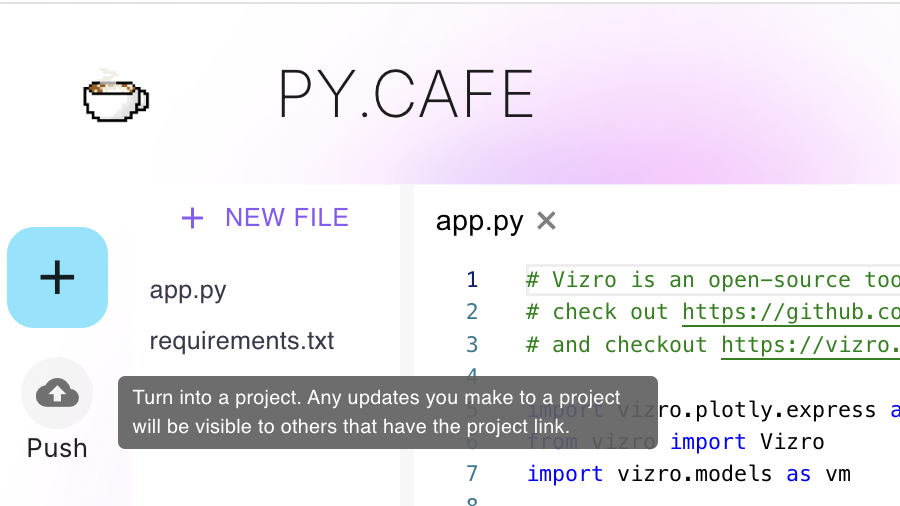The image size is (900, 506).
Task: Click the 'import vizro.models as vm' code line
Action: [688, 473]
